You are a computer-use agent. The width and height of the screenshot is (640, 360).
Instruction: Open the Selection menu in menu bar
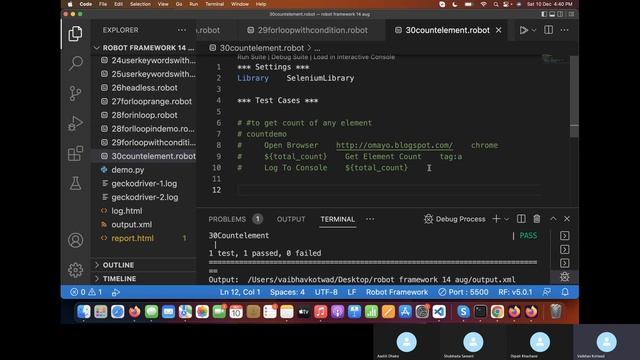pos(140,4)
